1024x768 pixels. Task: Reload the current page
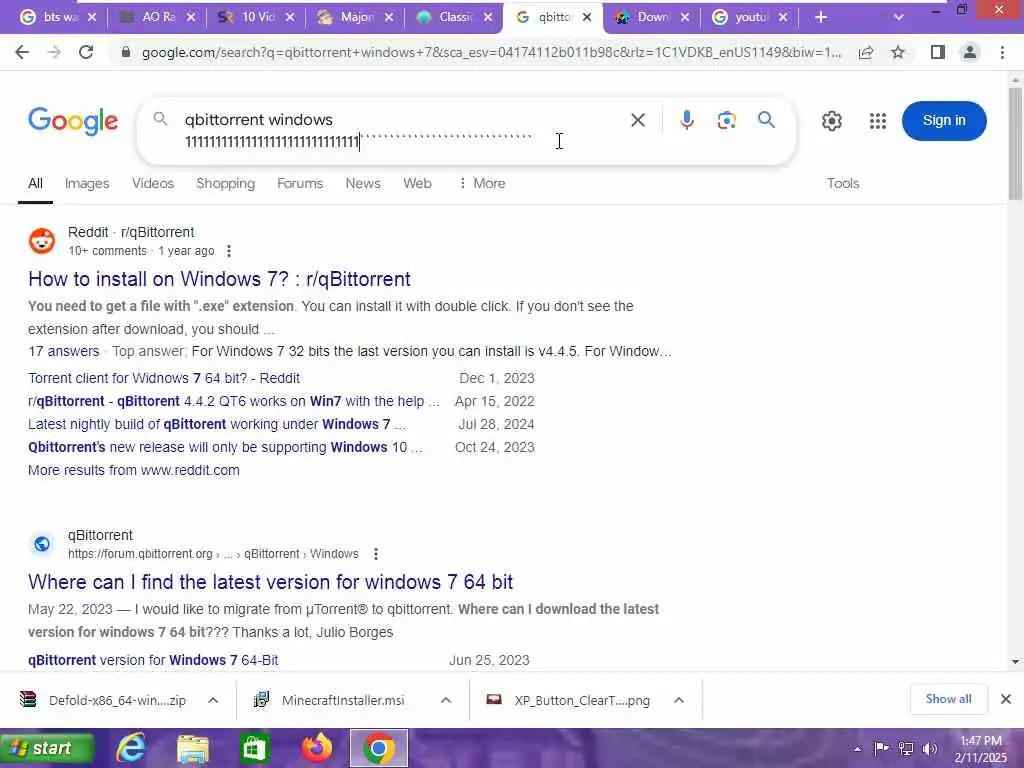point(86,52)
